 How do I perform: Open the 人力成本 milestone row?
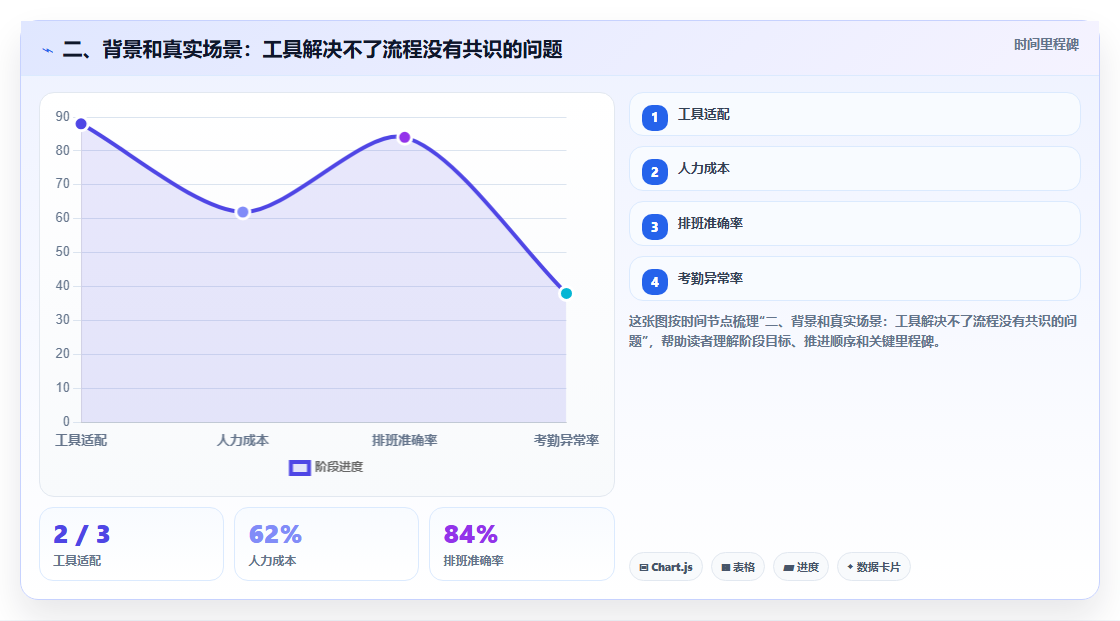tap(854, 169)
